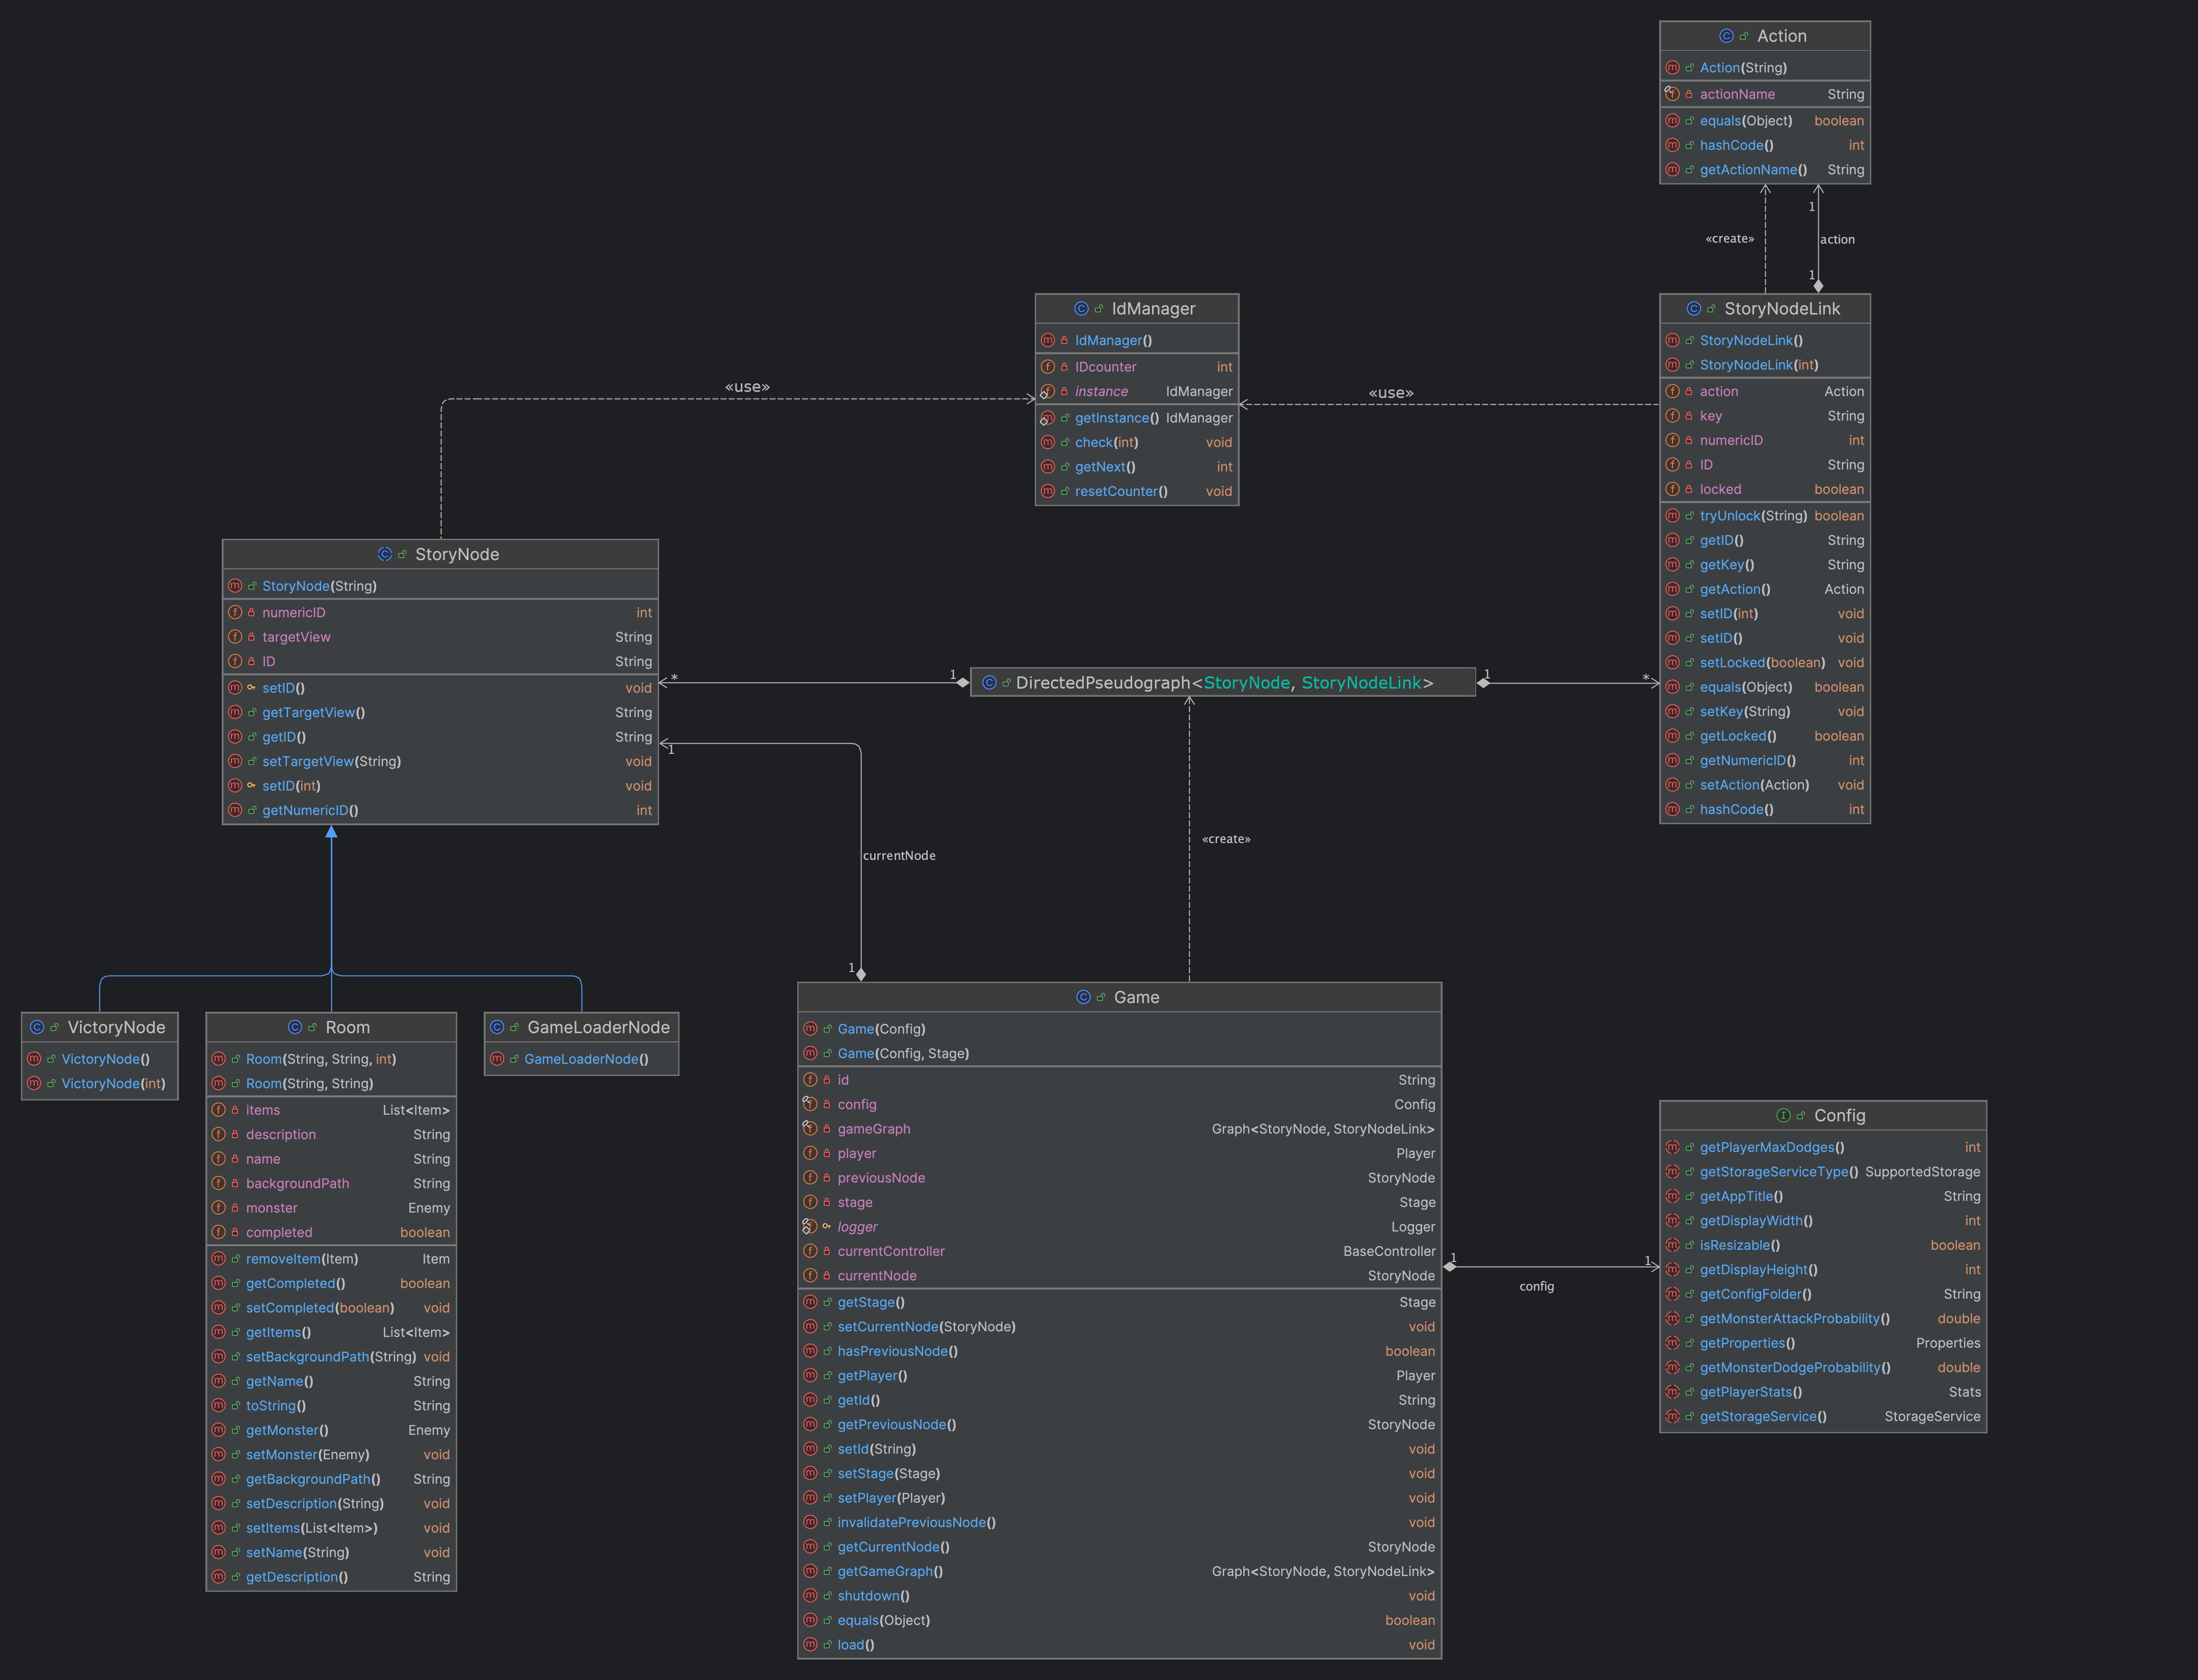Select the StoryNode class title
Screen dimensions: 2198x1680
pos(456,554)
